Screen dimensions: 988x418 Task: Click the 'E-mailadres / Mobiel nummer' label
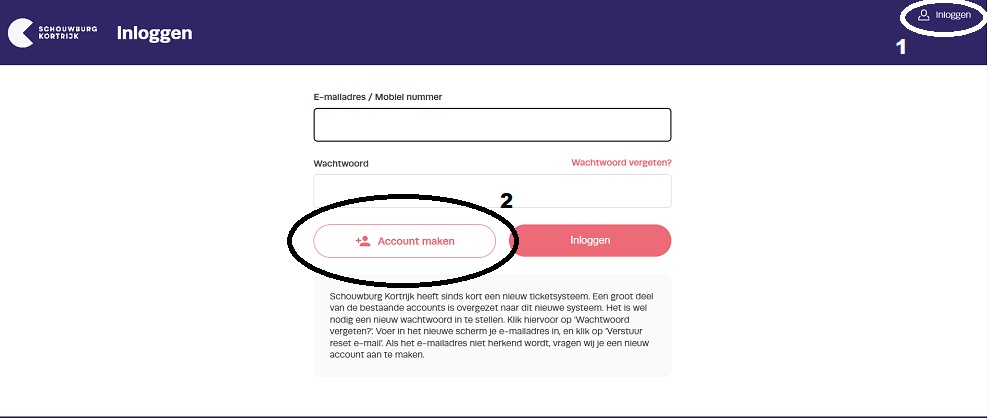point(377,97)
